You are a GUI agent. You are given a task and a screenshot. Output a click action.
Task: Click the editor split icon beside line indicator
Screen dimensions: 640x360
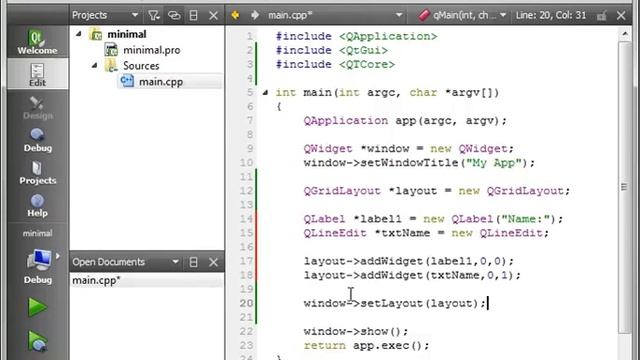(x=602, y=16)
